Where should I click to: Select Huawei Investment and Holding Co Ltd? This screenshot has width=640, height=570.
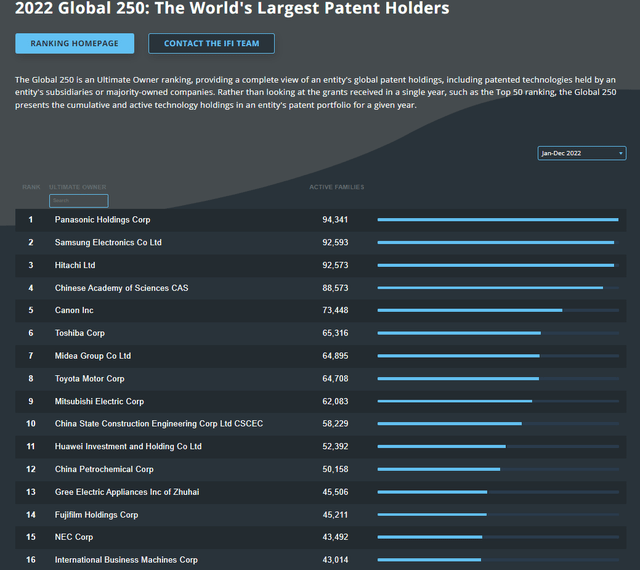tap(128, 447)
